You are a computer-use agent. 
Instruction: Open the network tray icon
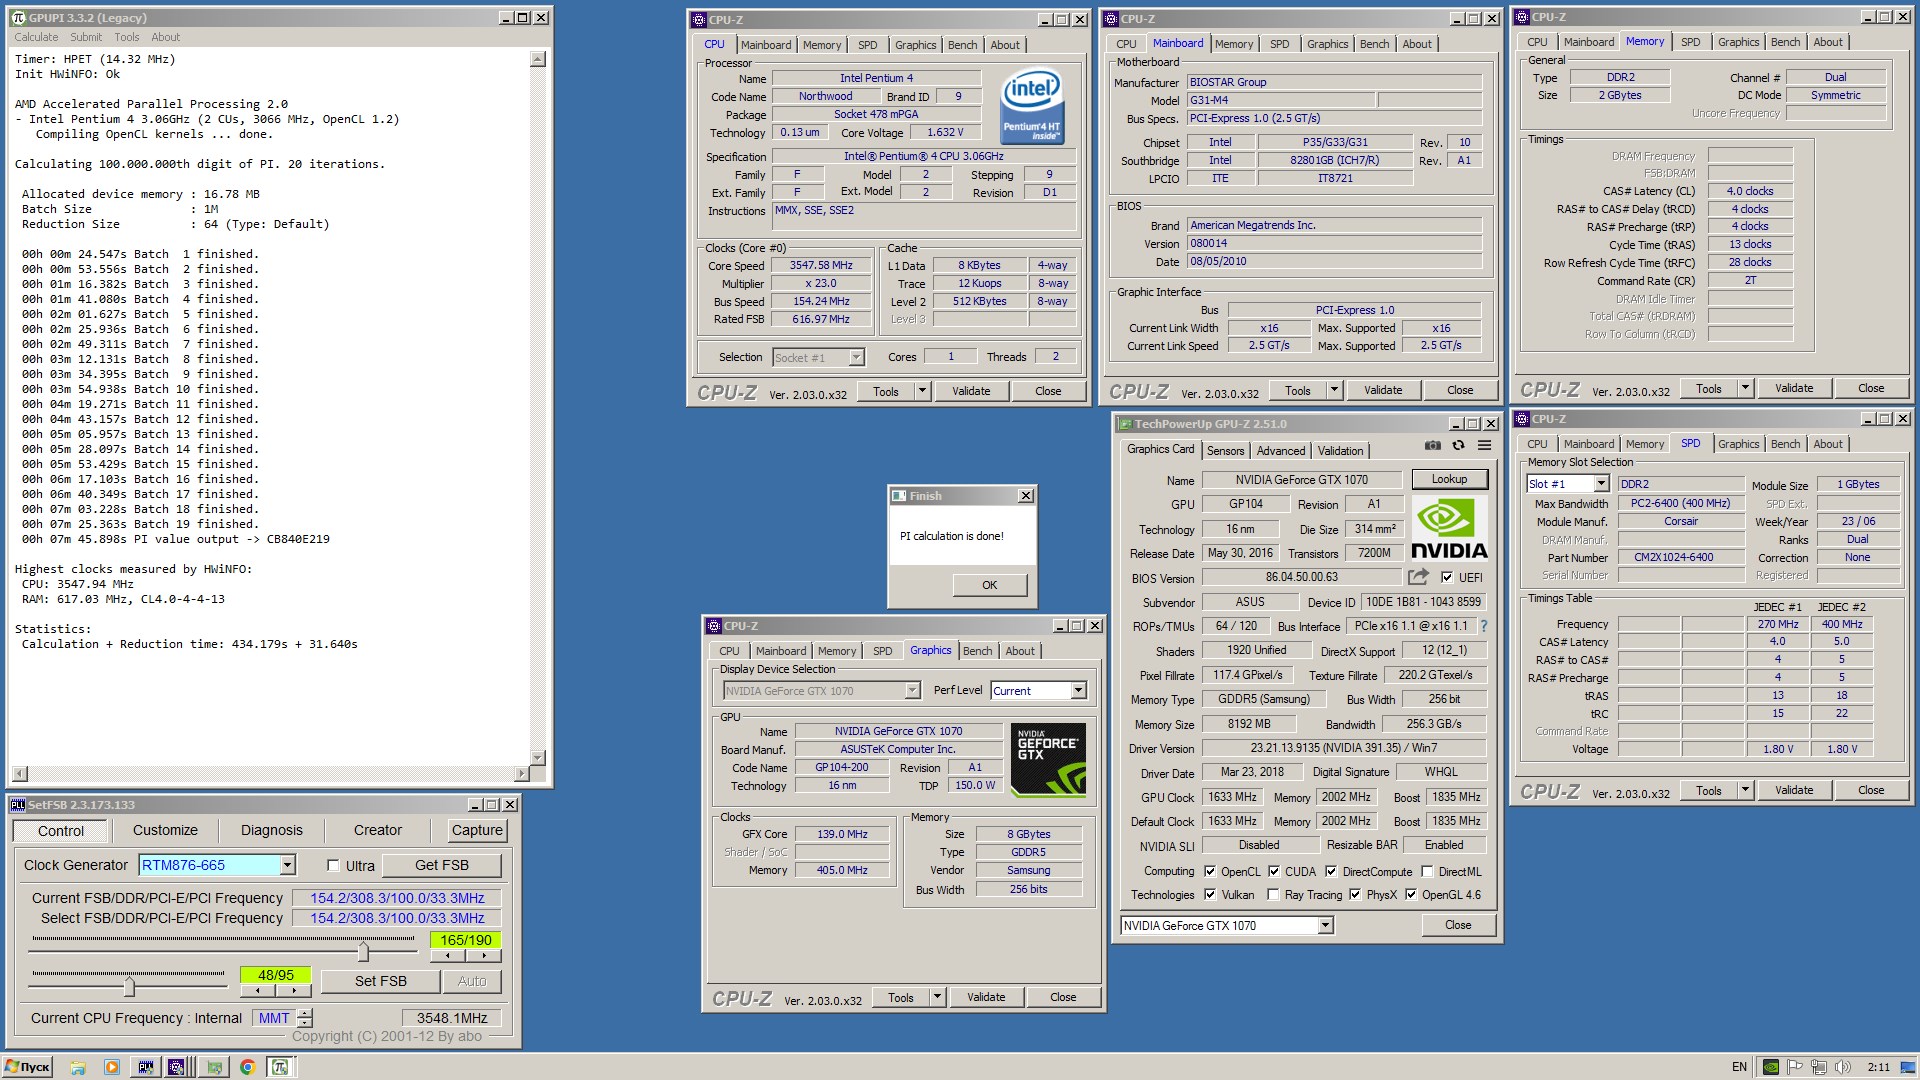point(1819,1067)
